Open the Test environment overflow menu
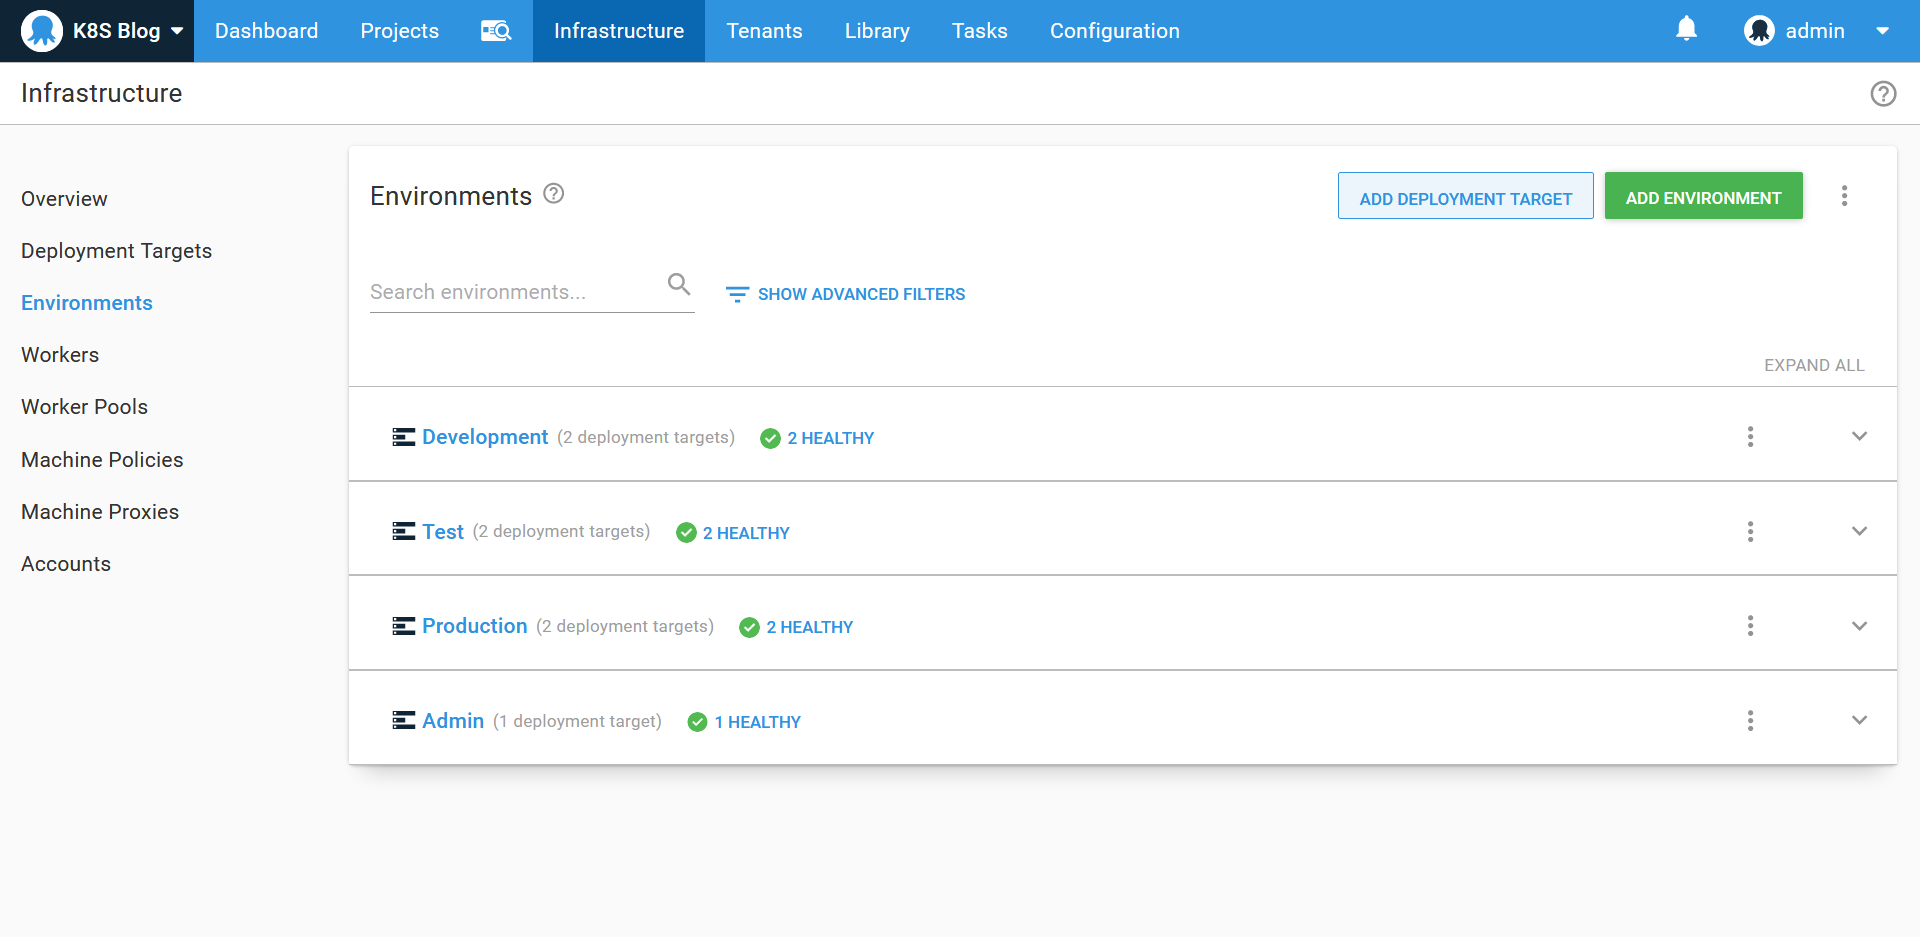Screen dimensions: 1920x937 point(1750,532)
